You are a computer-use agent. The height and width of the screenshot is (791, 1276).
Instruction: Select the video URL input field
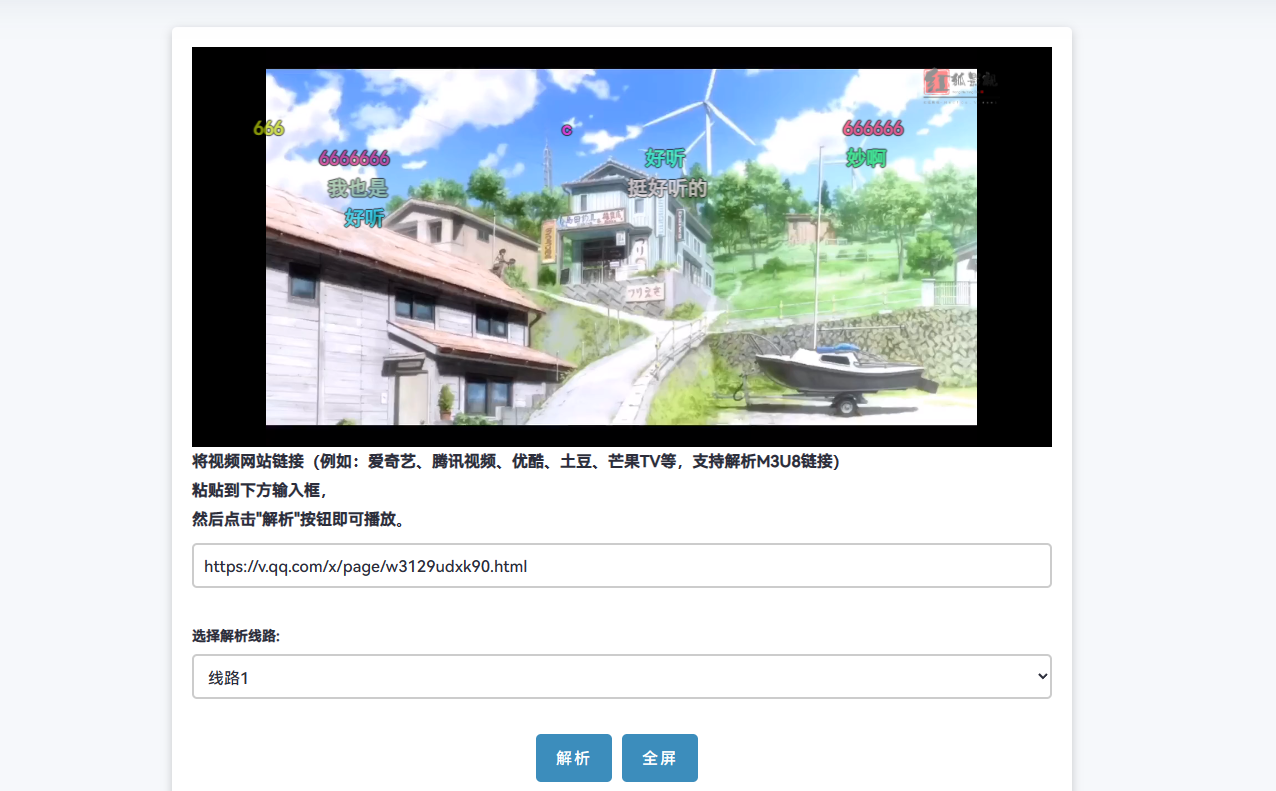tap(621, 565)
